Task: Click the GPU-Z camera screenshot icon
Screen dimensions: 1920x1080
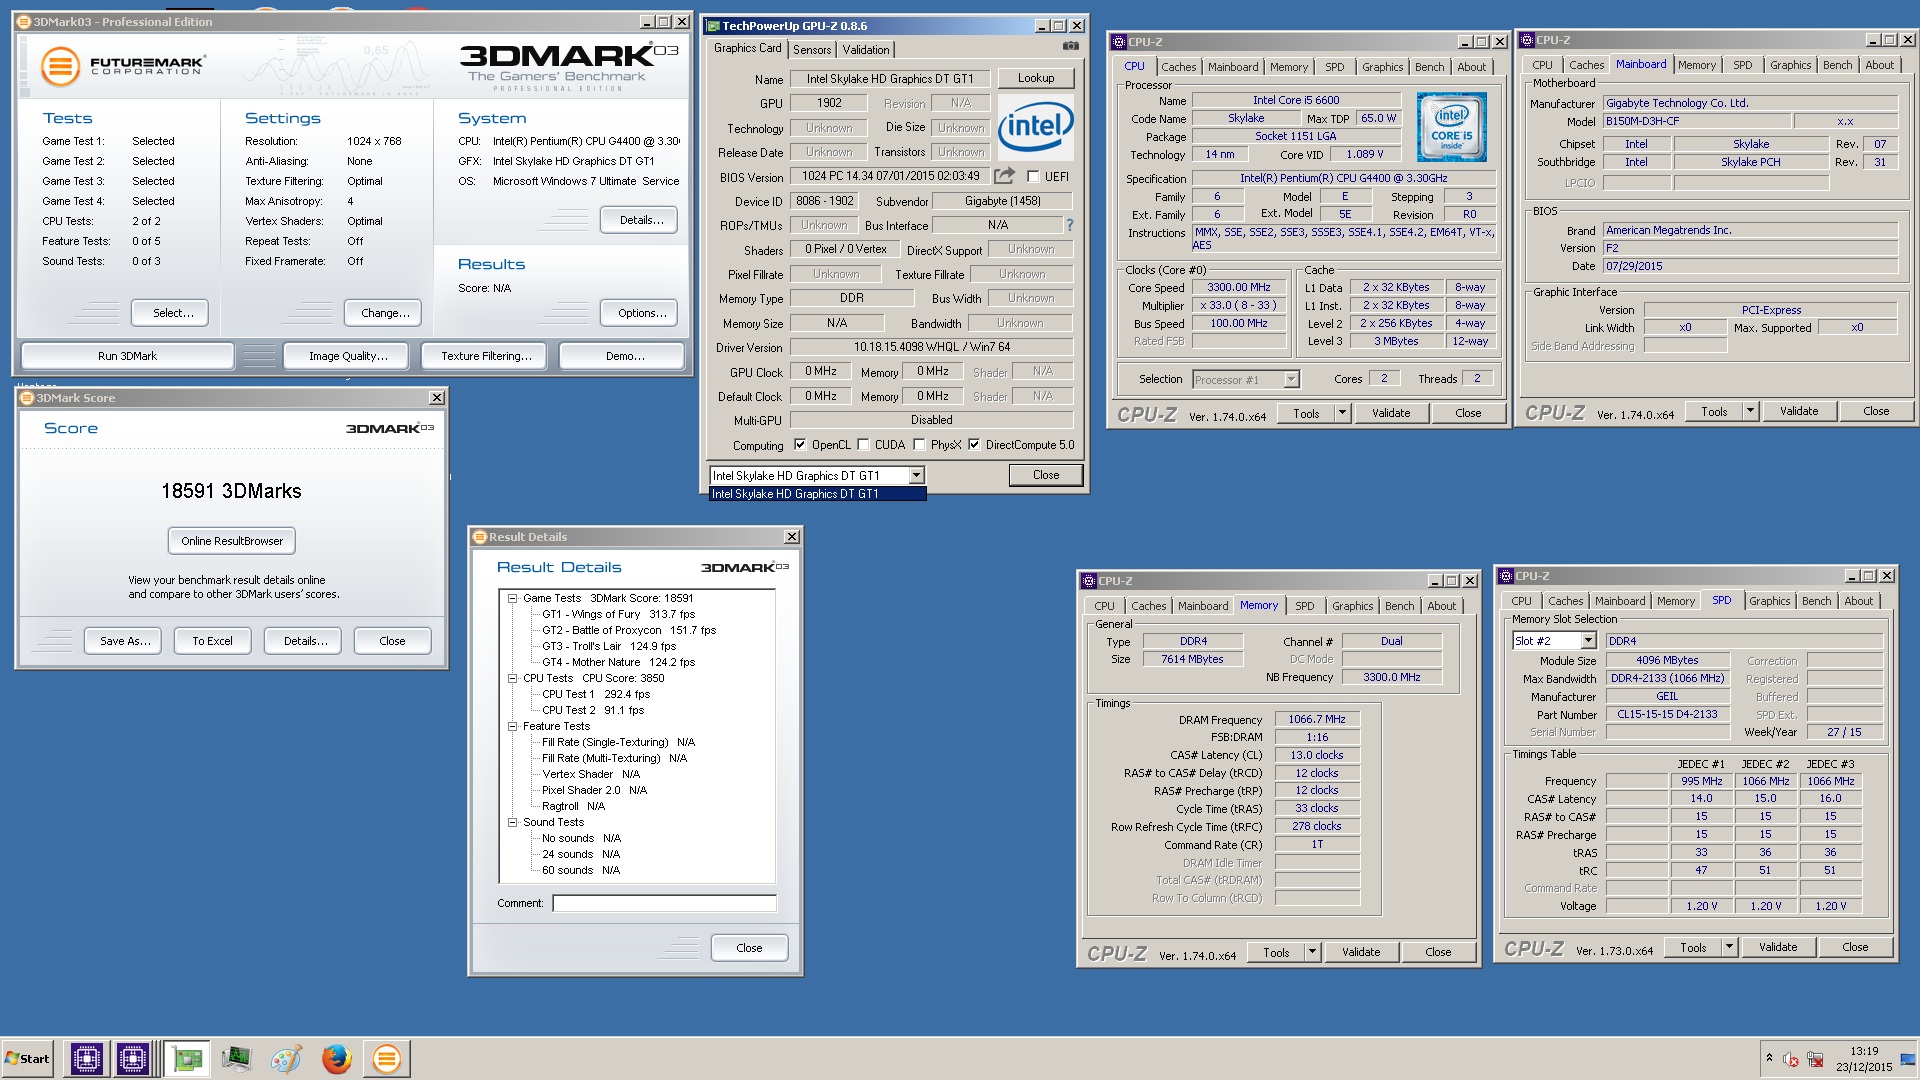Action: [x=1070, y=46]
